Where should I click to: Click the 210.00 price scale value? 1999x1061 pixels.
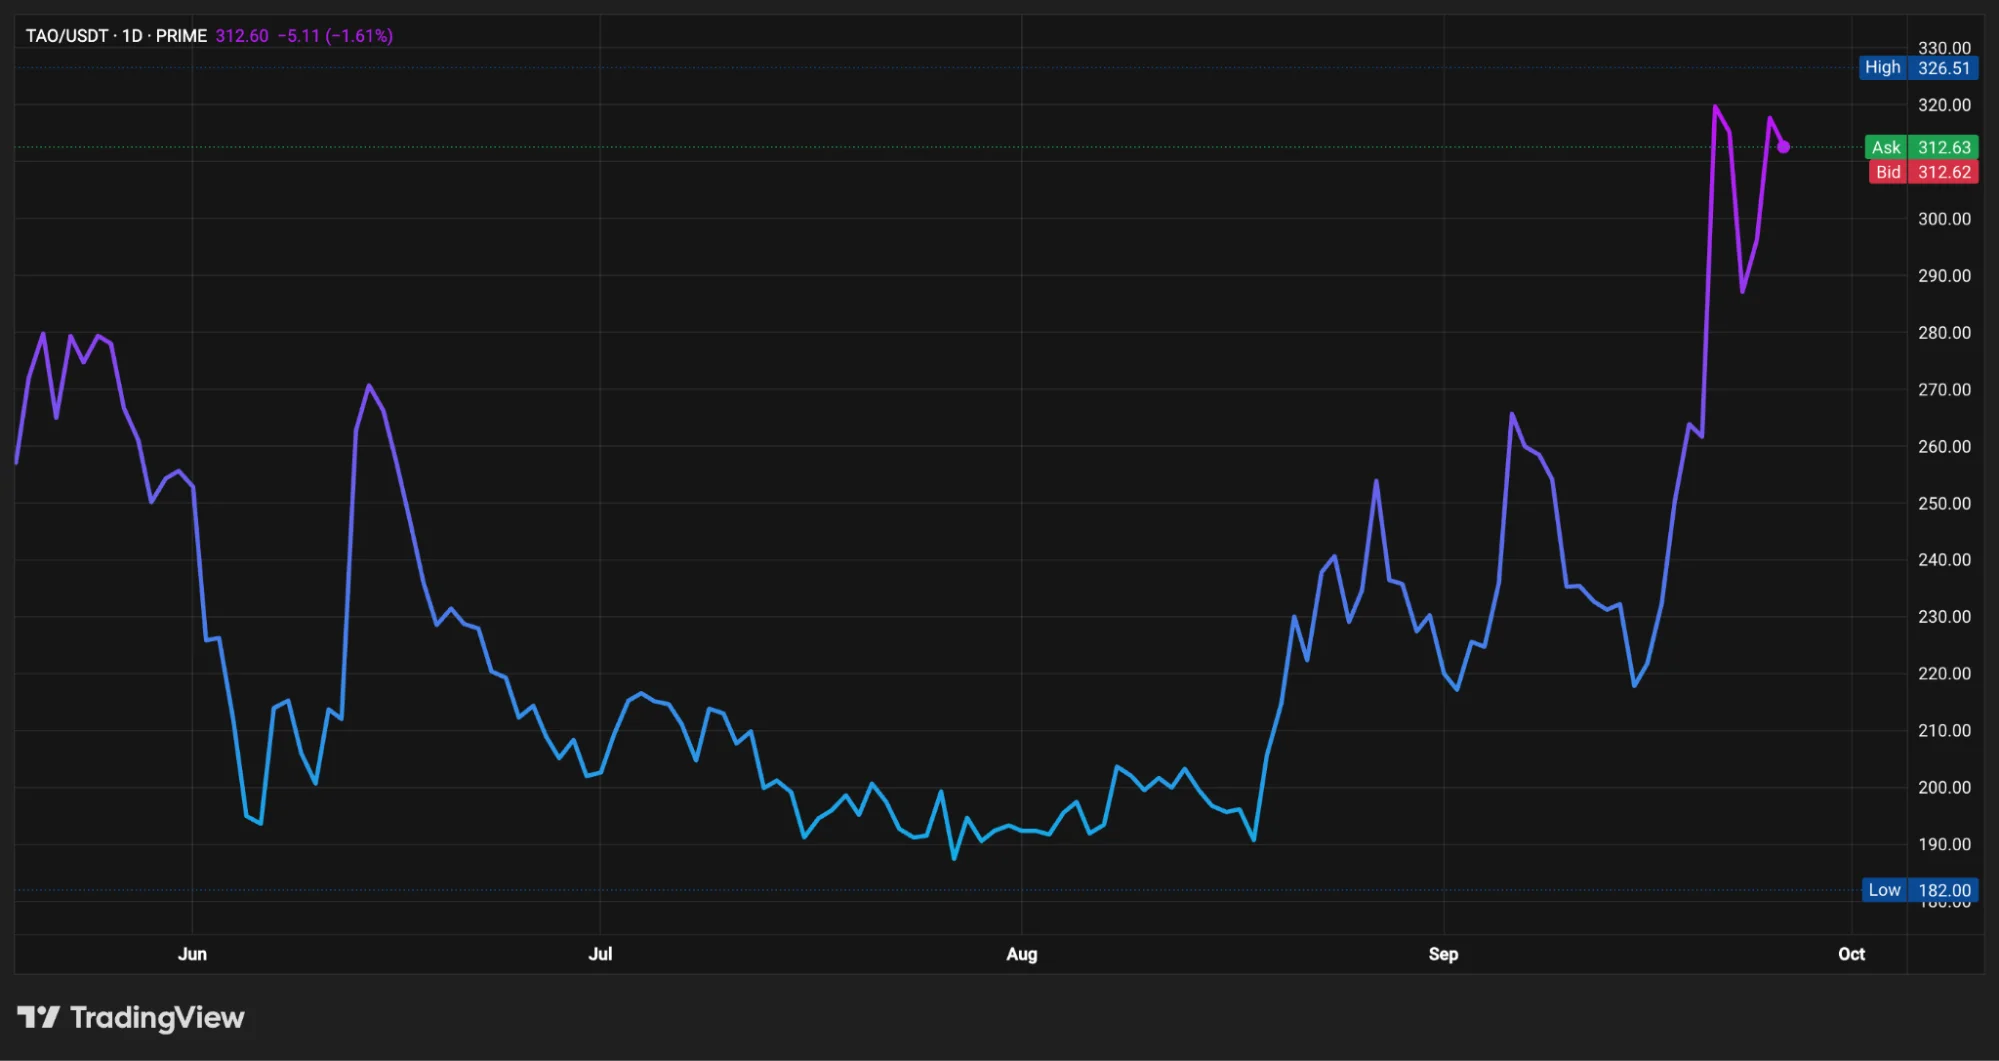[1944, 731]
